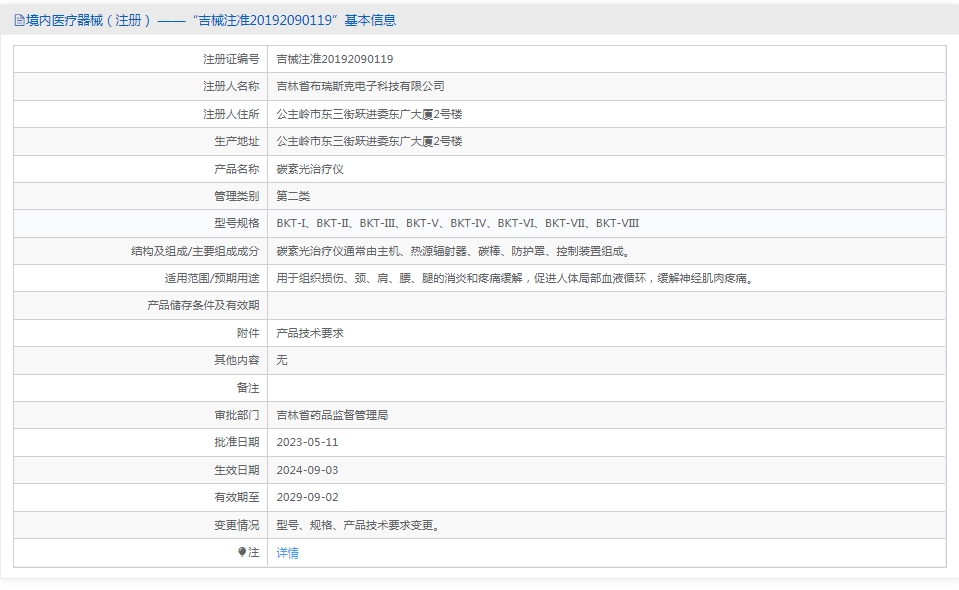Image resolution: width=959 pixels, height=590 pixels.
Task: Click the 变更情况 label
Action: (x=237, y=525)
